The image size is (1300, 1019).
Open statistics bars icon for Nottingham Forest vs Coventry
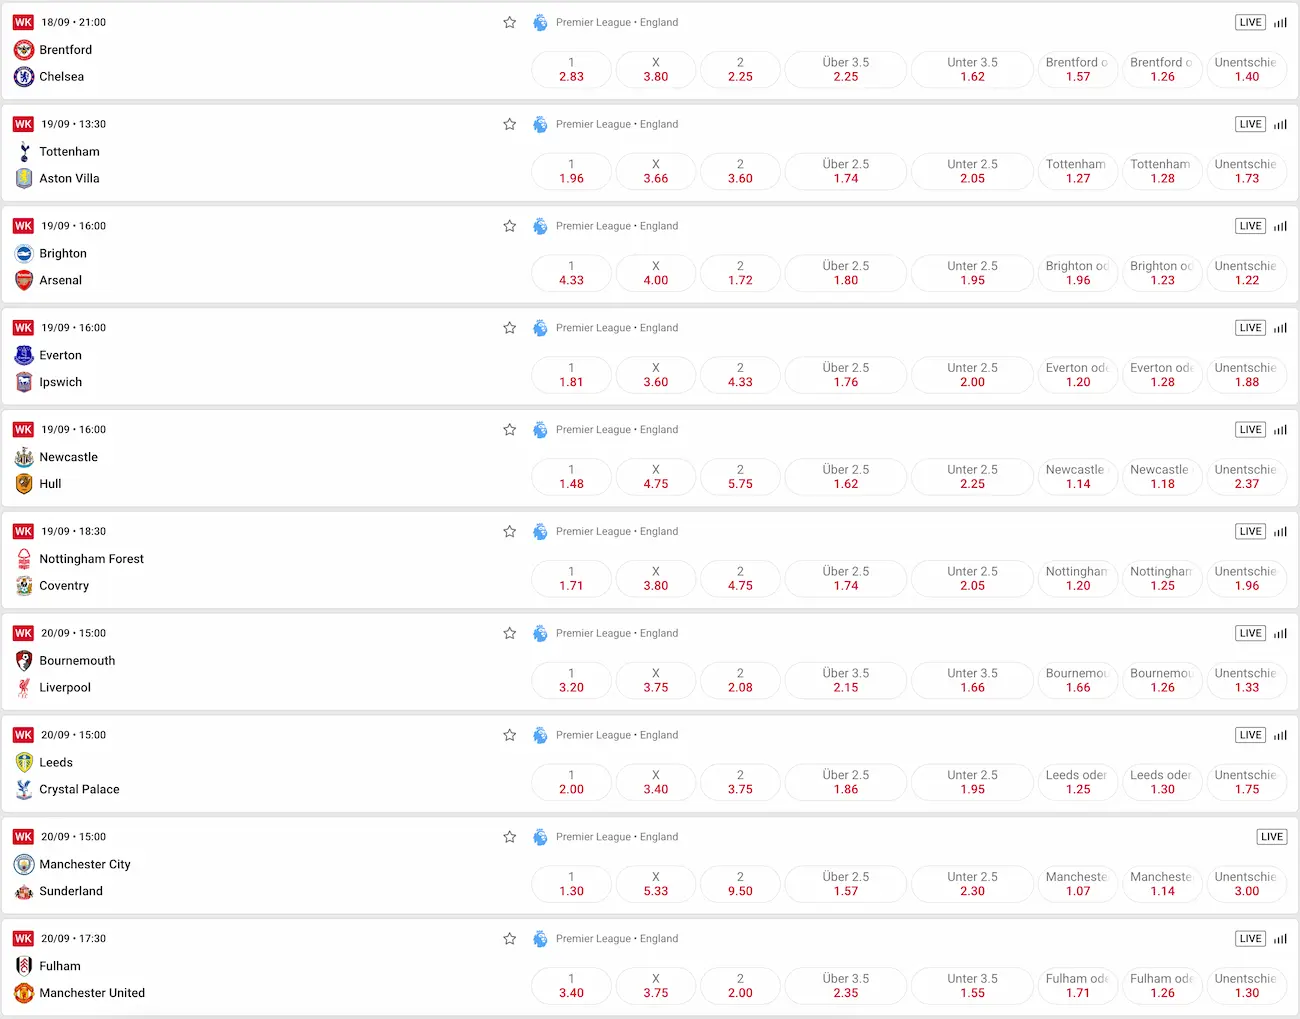click(1280, 532)
